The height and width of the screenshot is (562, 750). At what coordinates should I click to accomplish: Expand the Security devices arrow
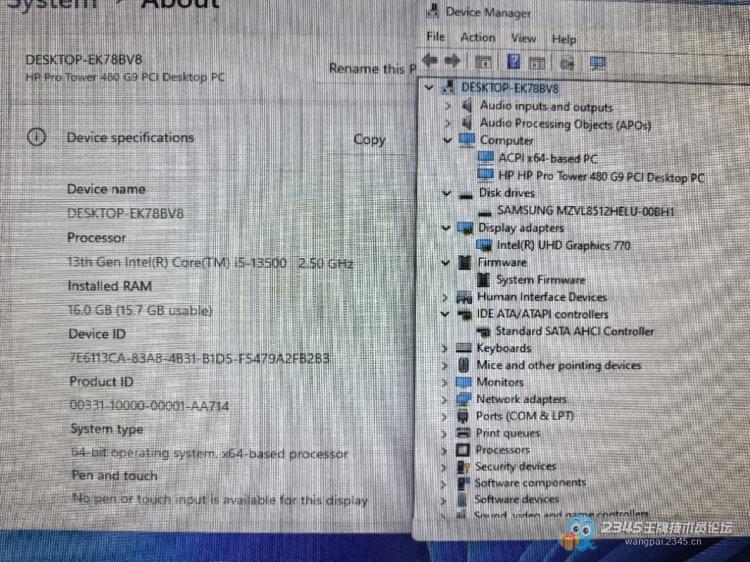tap(443, 467)
